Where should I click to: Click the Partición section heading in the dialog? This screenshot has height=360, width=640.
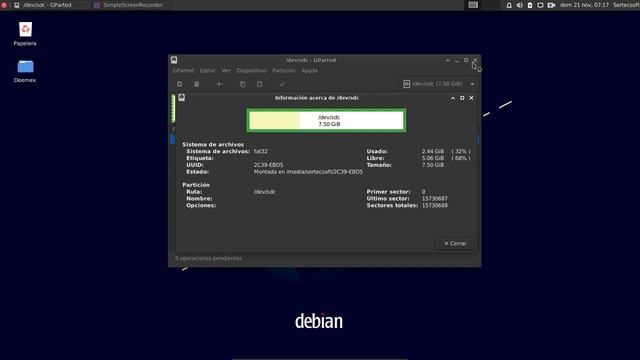196,185
